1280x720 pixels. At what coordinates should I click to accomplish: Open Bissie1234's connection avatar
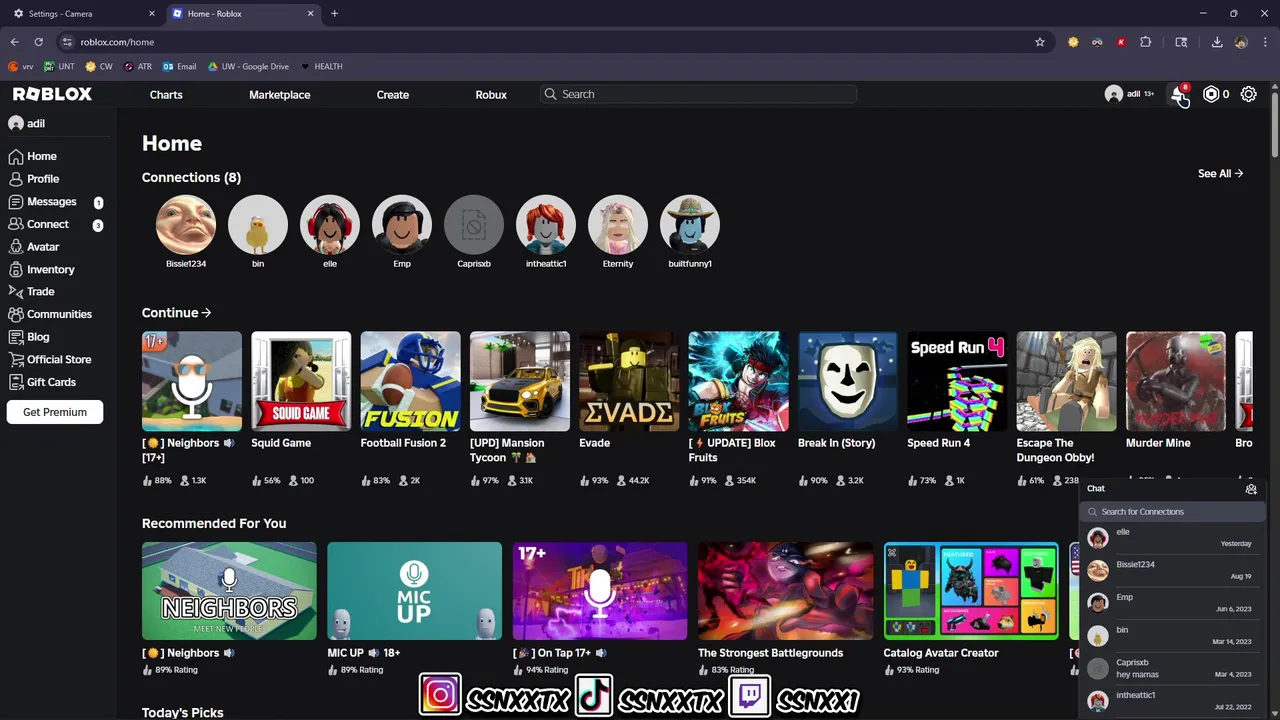click(x=186, y=225)
